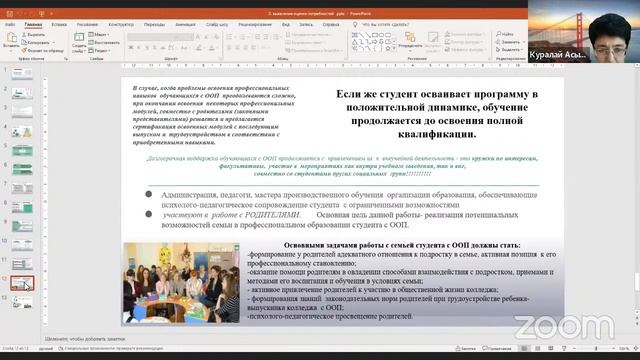This screenshot has width=640, height=360.
Task: Click the Save icon in quick access toolbar
Action: coord(10,13)
